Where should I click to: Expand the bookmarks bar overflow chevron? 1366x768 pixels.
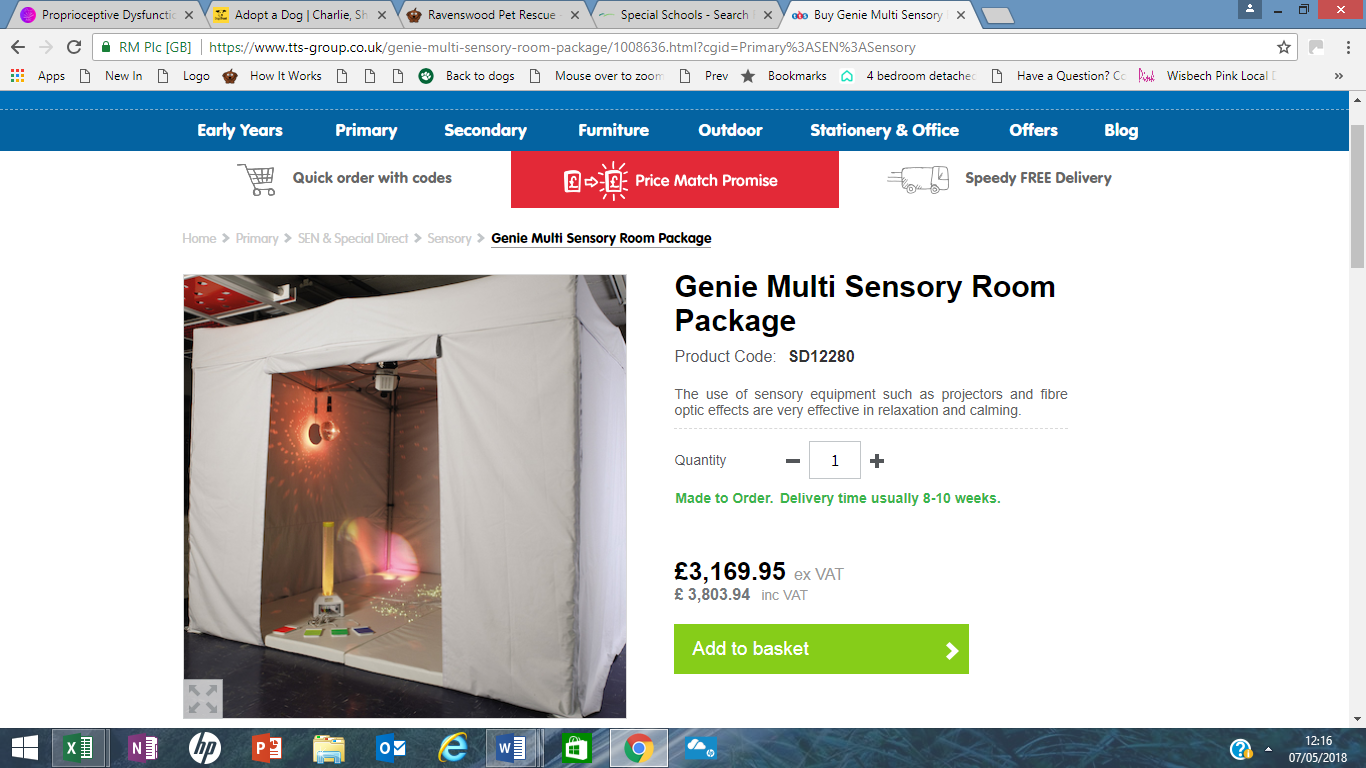coord(1339,76)
